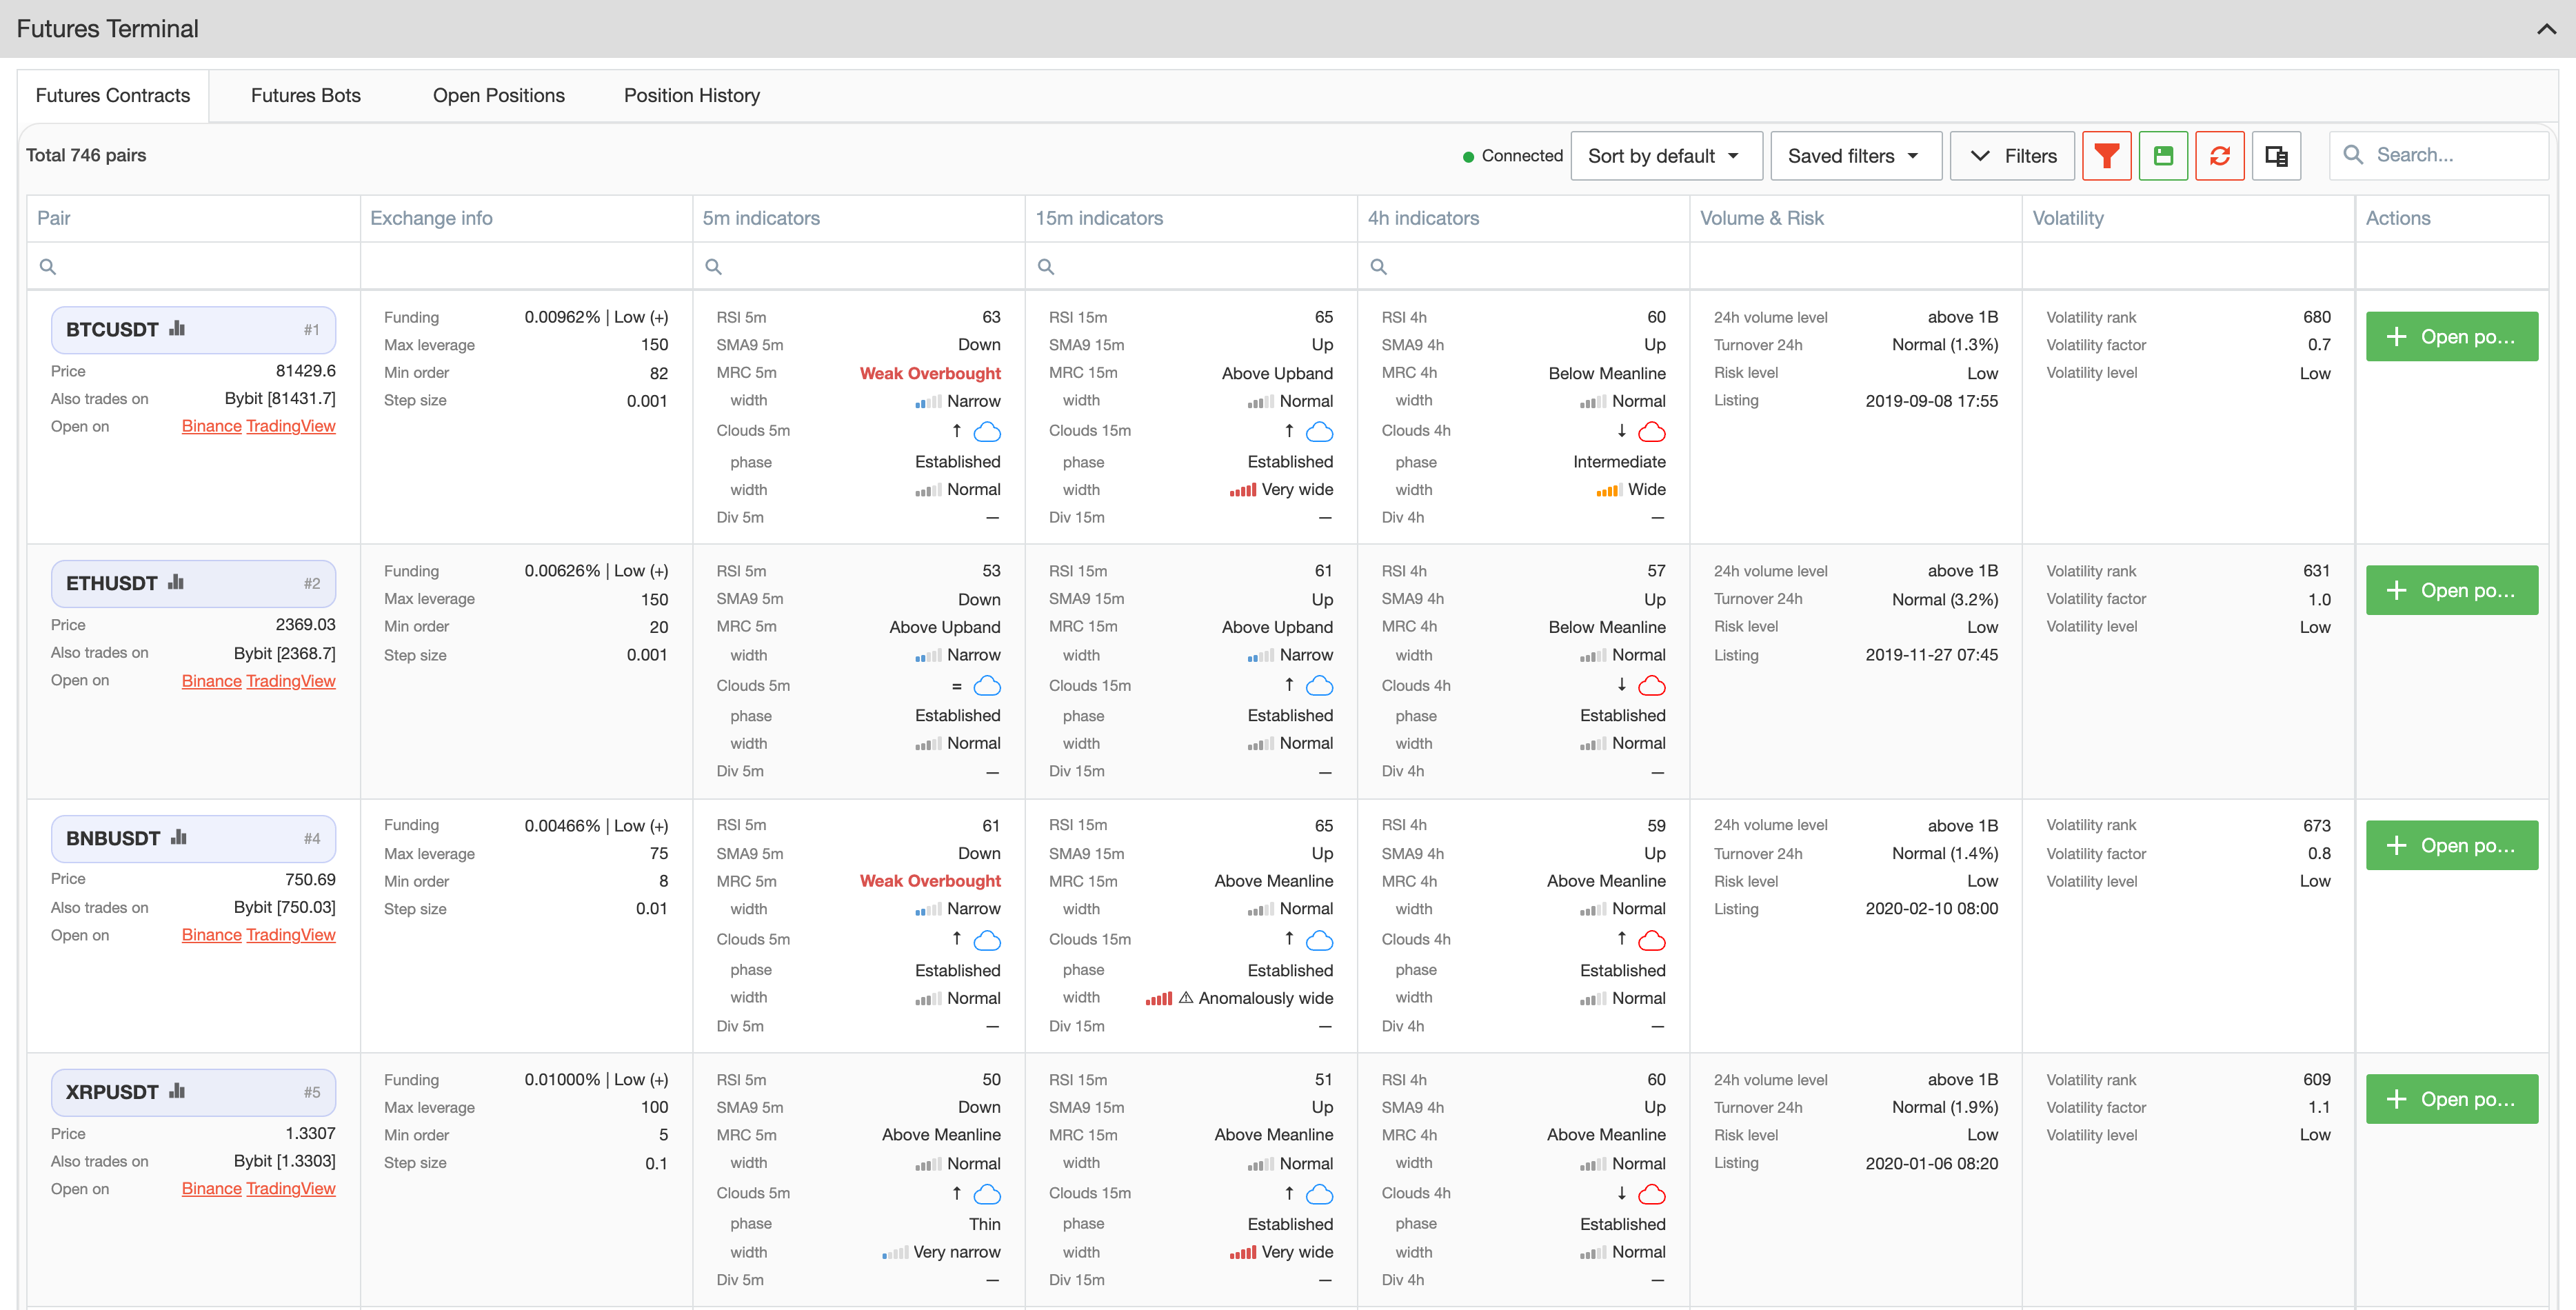Open ETHUSDT on TradingView link
Viewport: 2576px width, 1310px height.
pyautogui.click(x=291, y=681)
